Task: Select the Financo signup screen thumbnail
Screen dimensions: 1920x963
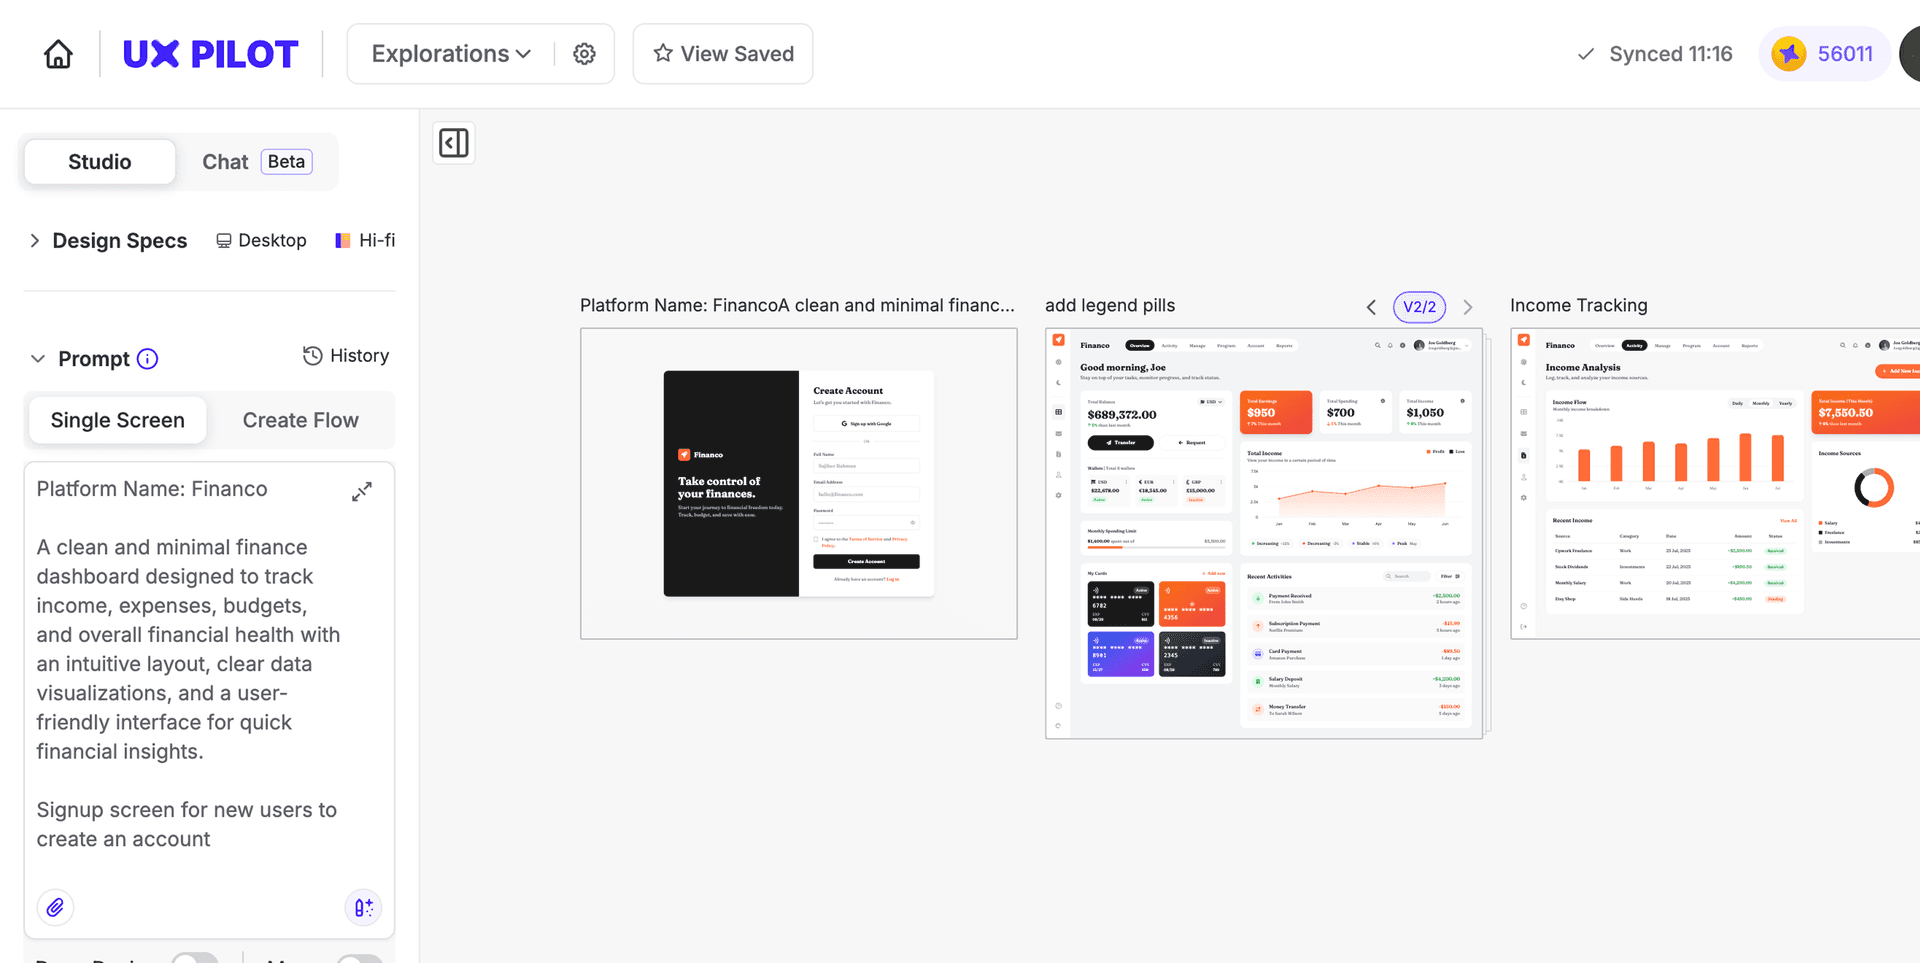Action: coord(798,484)
